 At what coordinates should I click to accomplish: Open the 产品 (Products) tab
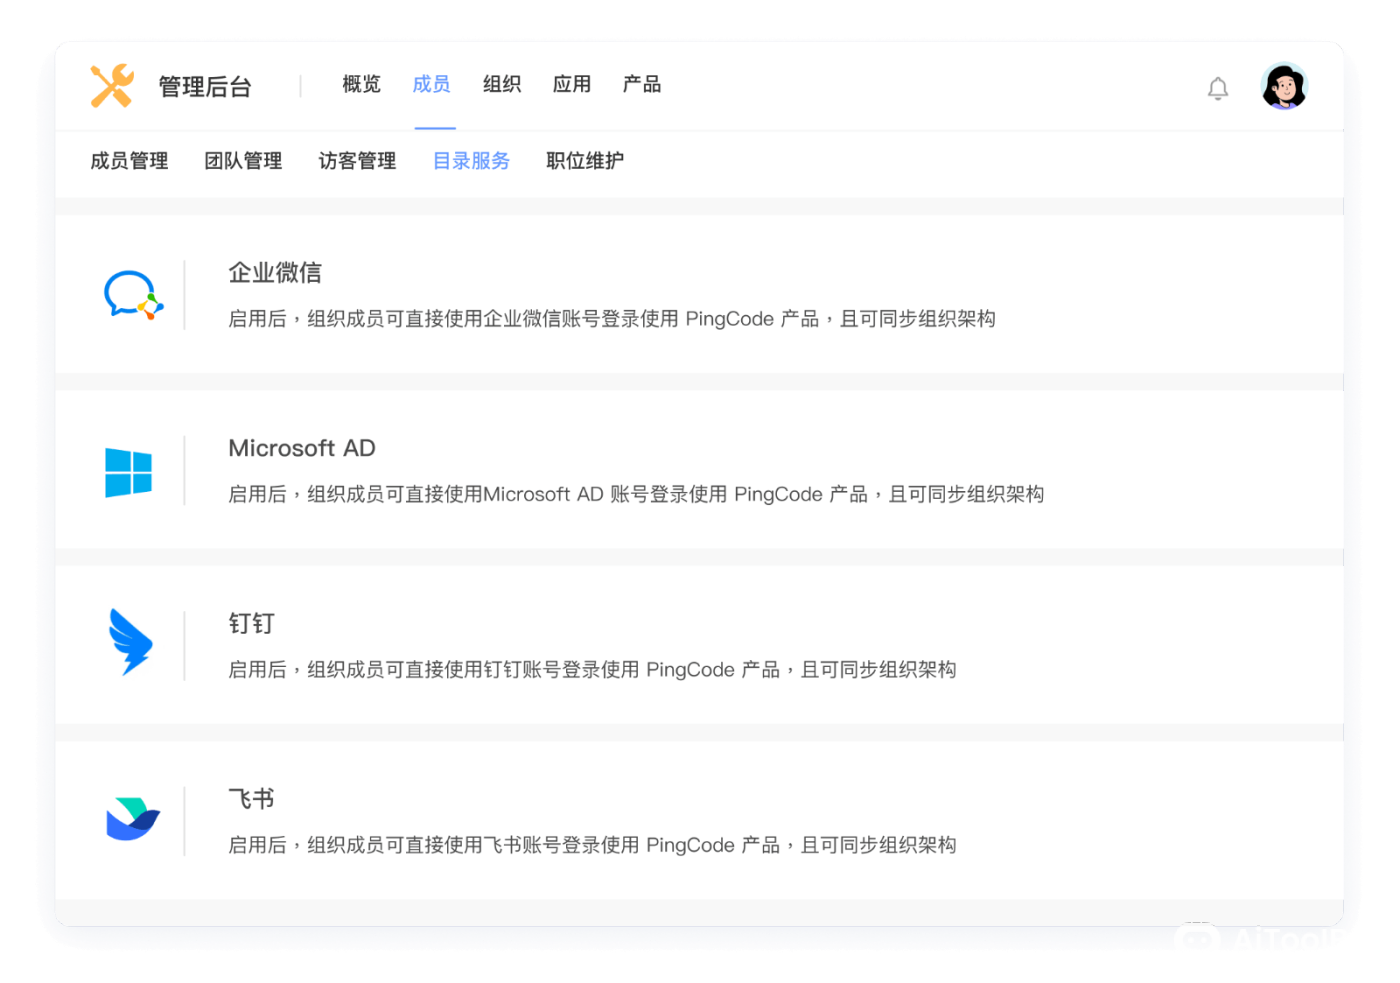[x=642, y=85]
